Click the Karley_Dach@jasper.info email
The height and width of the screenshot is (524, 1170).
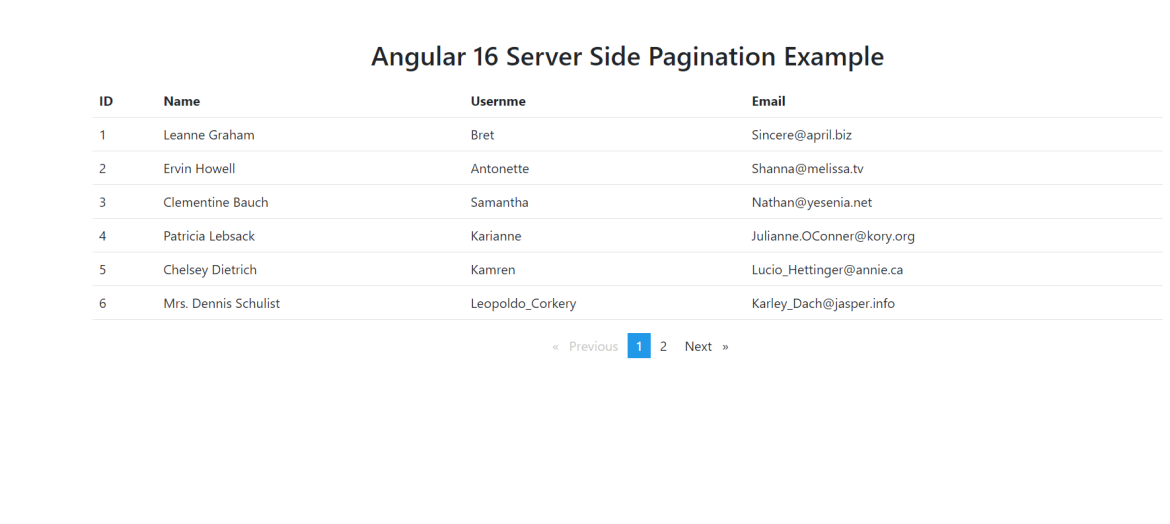tap(823, 304)
